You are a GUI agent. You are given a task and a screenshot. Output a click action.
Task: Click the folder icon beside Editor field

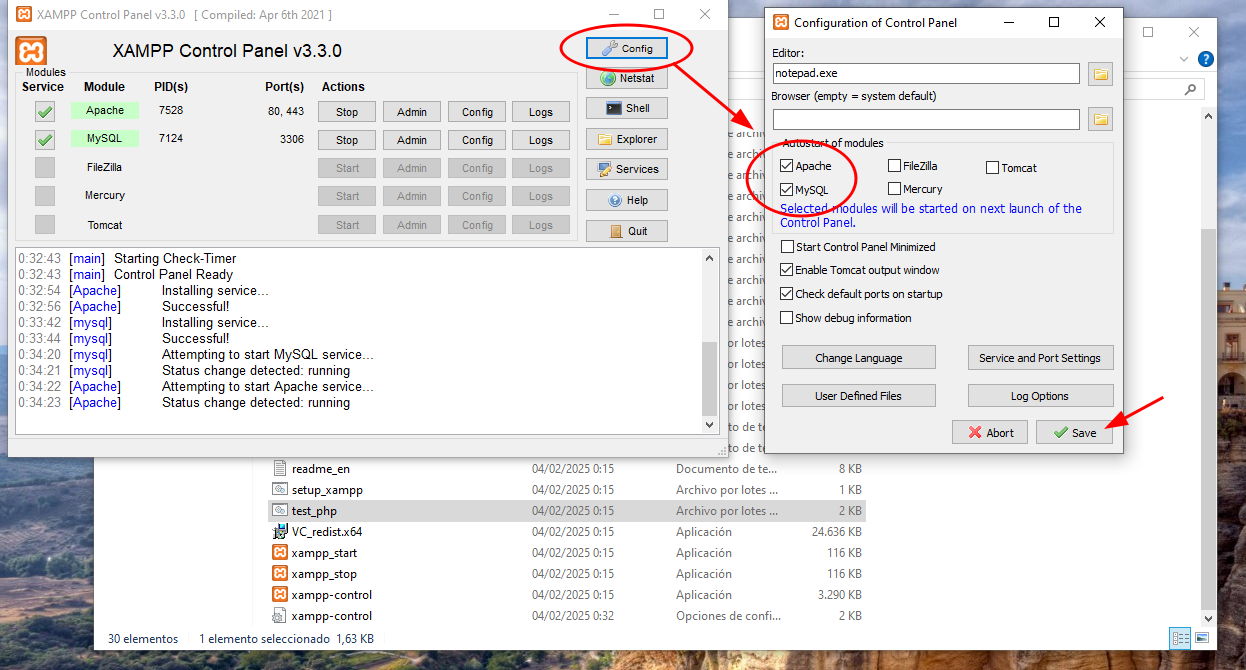pyautogui.click(x=1100, y=74)
